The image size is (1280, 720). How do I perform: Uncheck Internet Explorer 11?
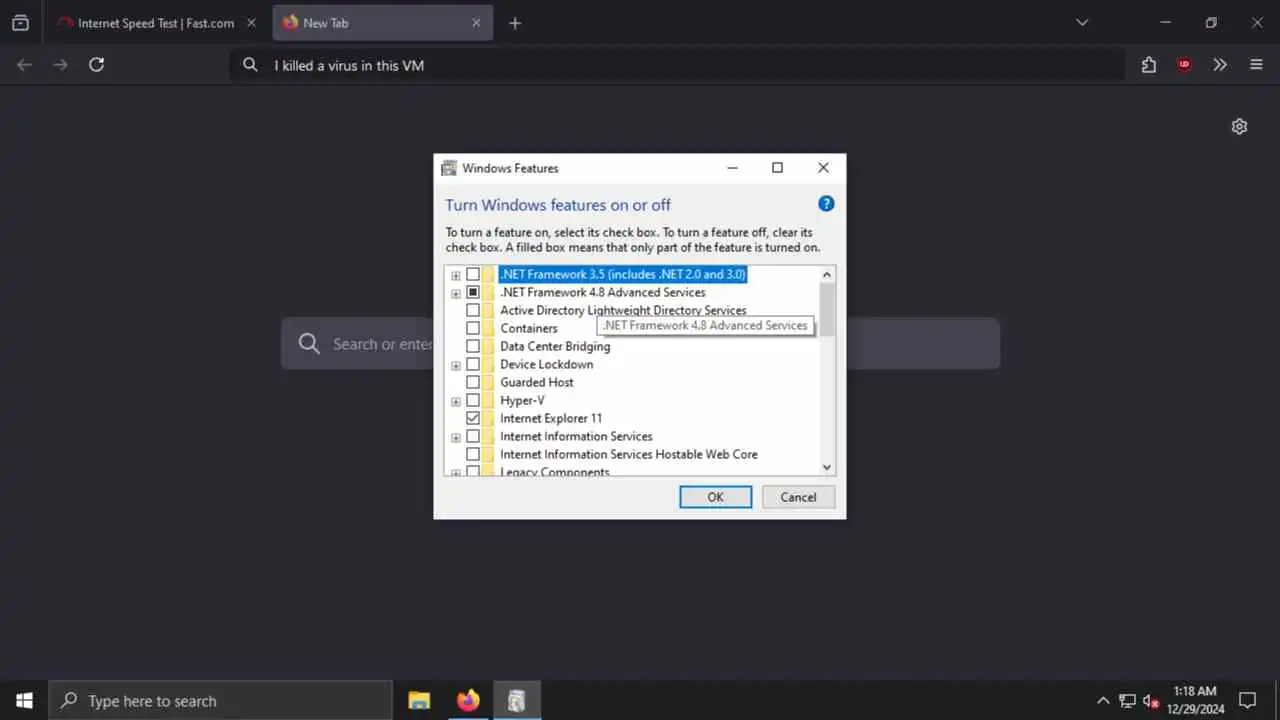[x=473, y=418]
